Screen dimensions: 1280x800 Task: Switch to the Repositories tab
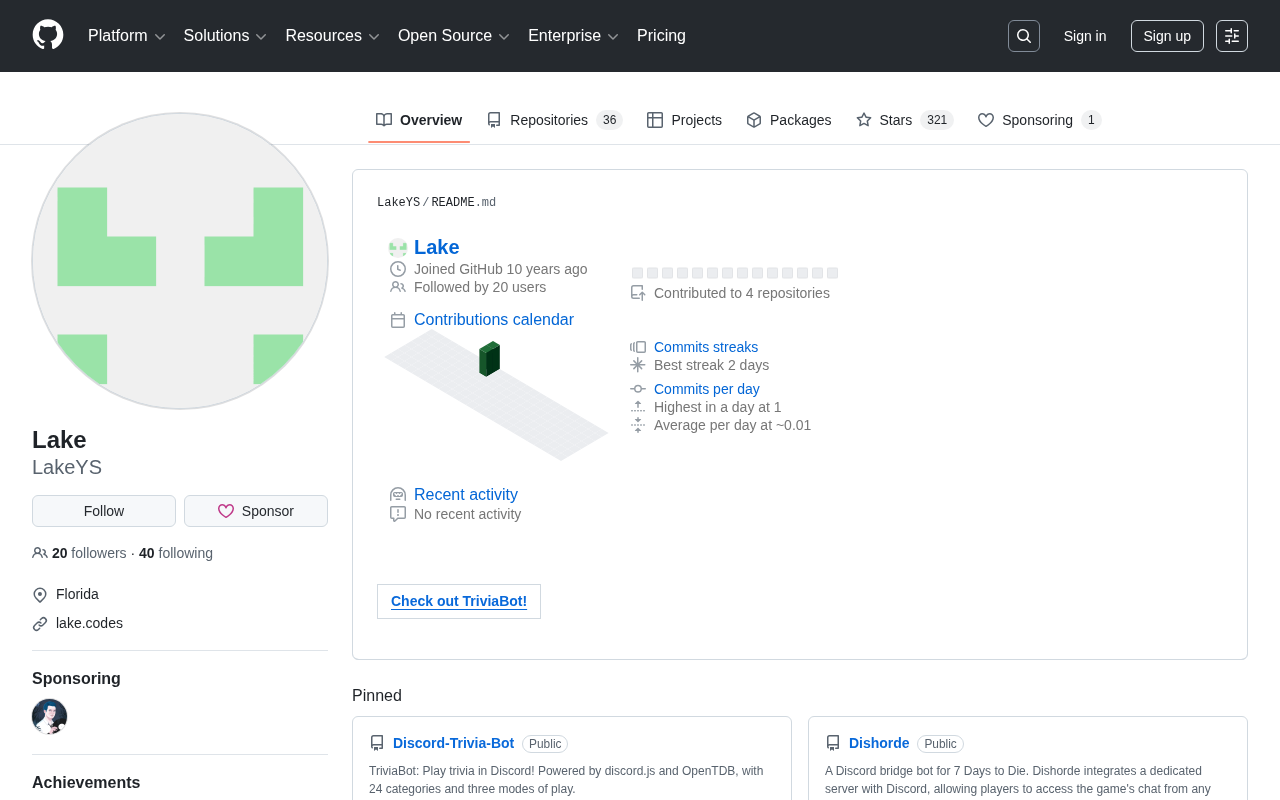coord(554,120)
